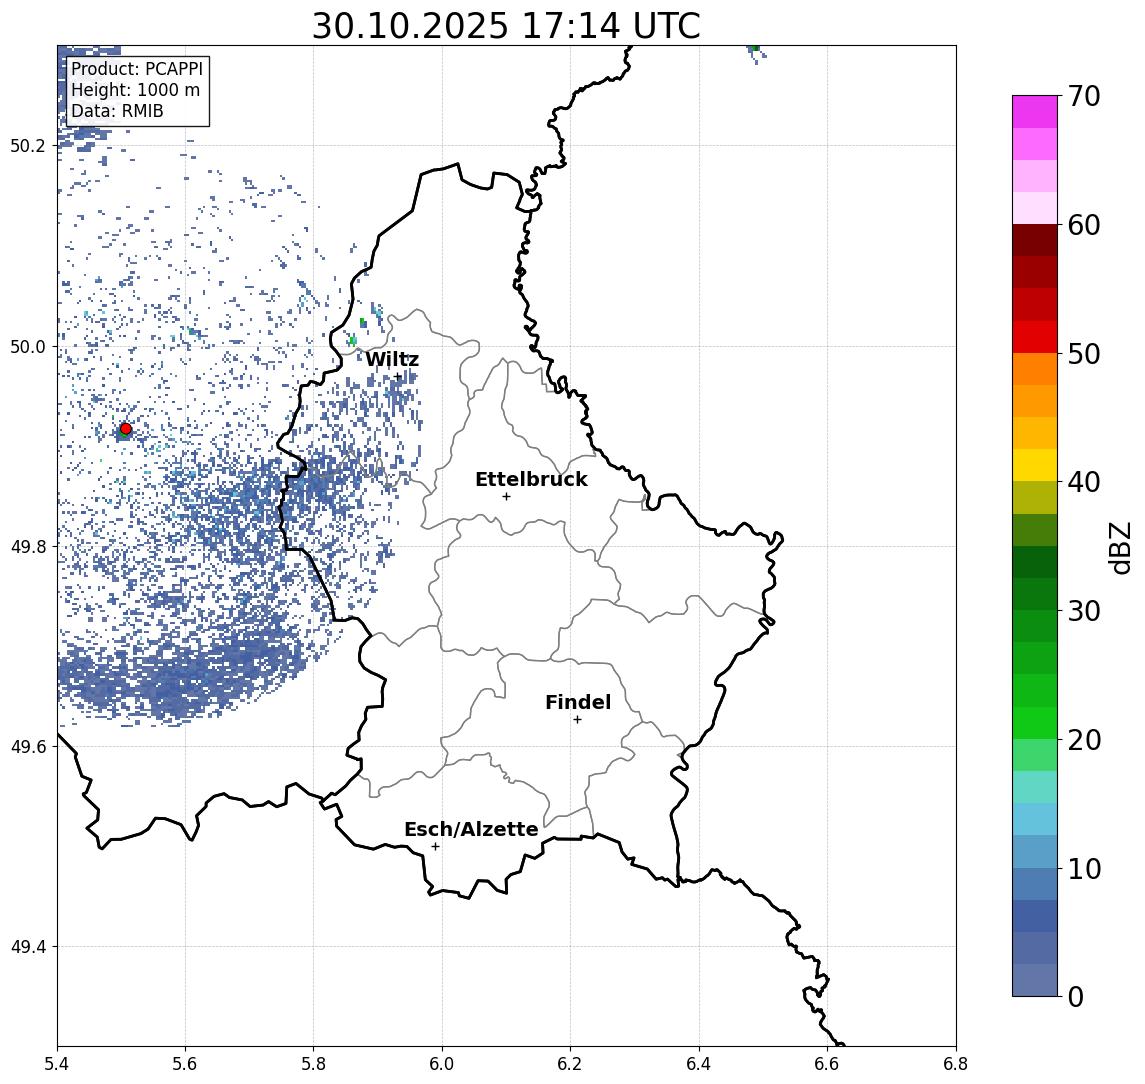Click the small radar echo at top near 6.5°E
The width and height of the screenshot is (1145, 1084).
[x=754, y=51]
